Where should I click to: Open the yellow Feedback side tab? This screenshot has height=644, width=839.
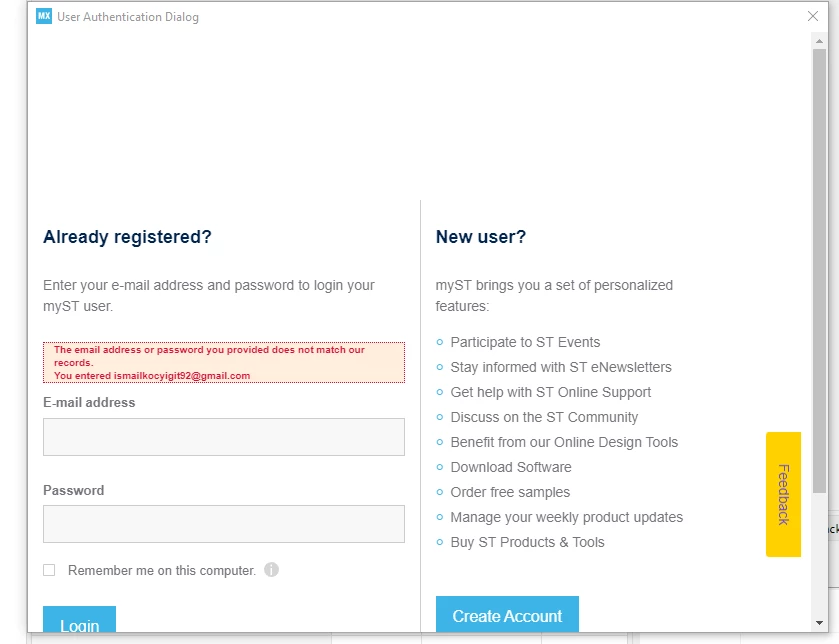tap(783, 494)
